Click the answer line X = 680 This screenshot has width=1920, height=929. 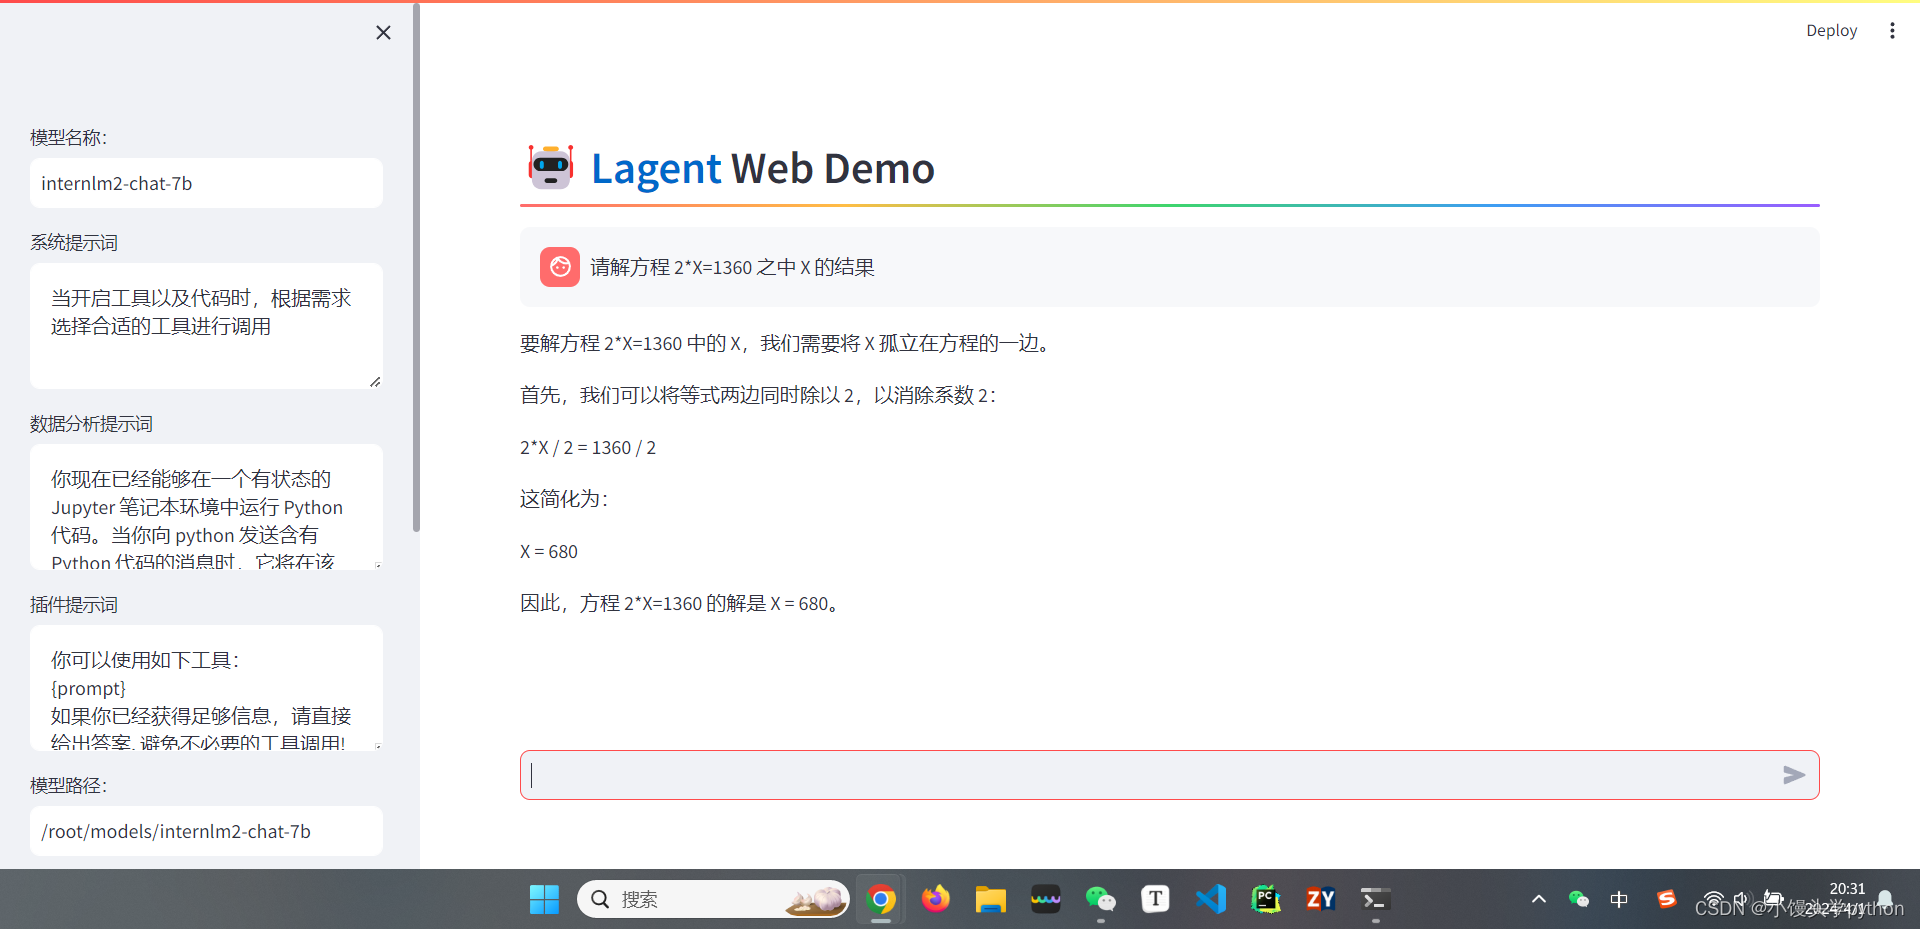(x=549, y=552)
